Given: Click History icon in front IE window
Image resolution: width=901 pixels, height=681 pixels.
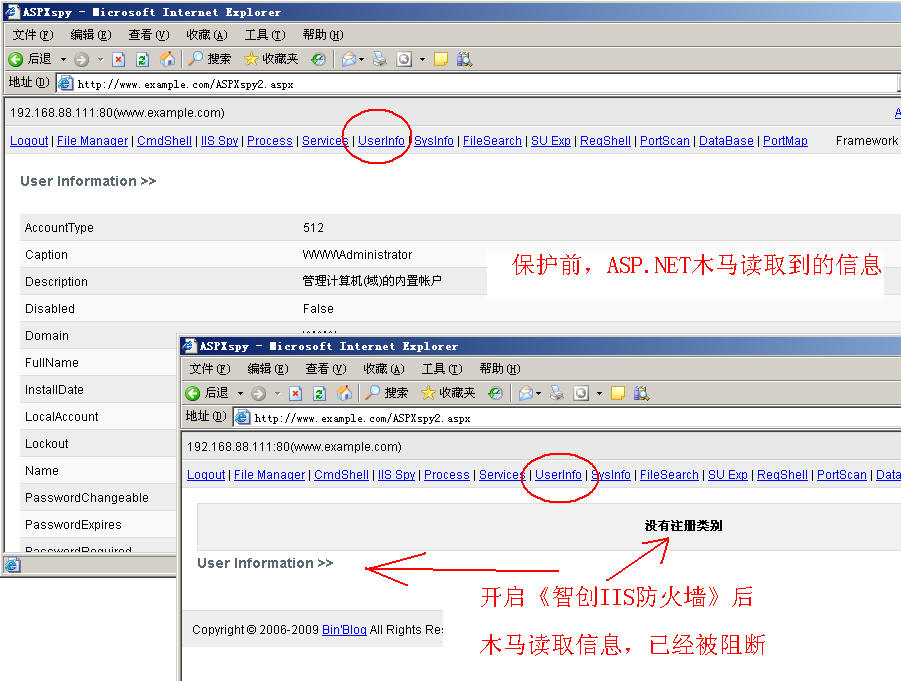Looking at the screenshot, I should (x=495, y=393).
